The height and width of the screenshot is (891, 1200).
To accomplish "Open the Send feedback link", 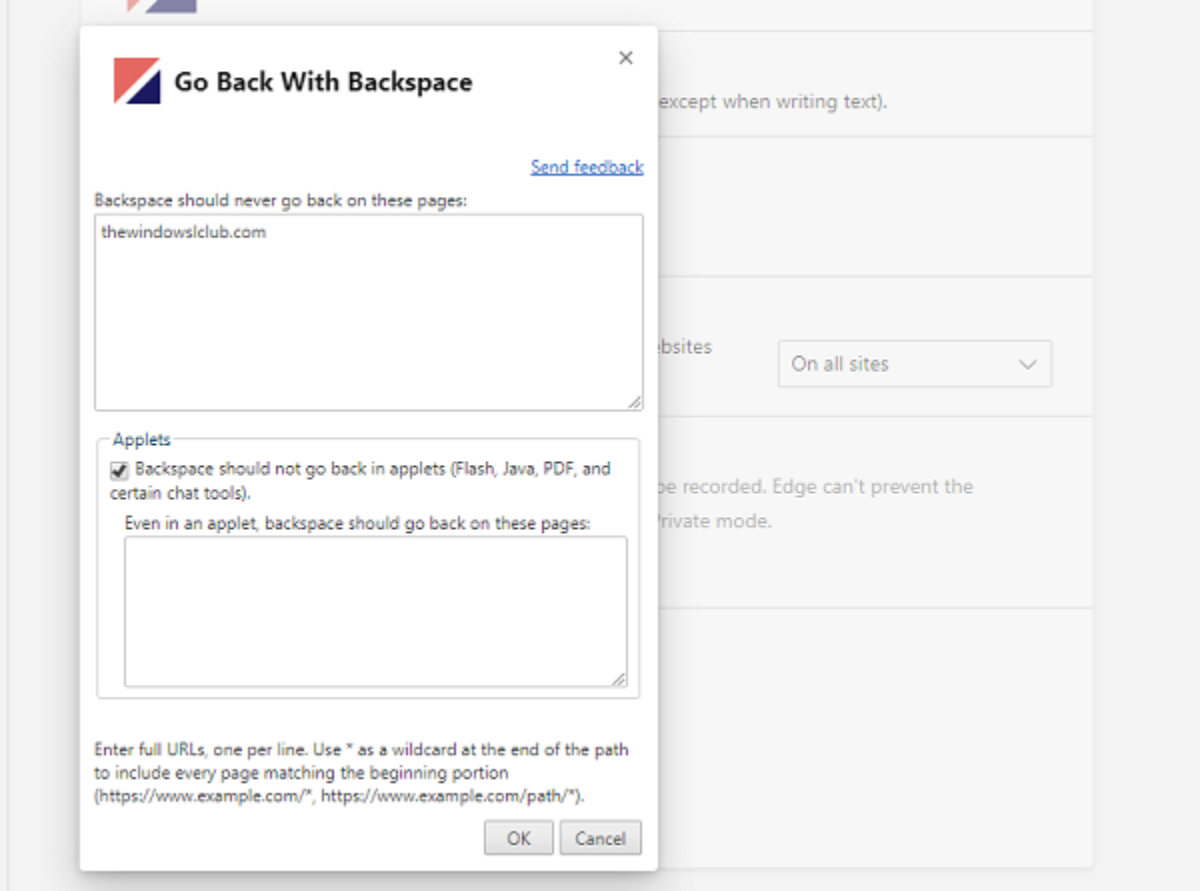I will click(x=587, y=167).
